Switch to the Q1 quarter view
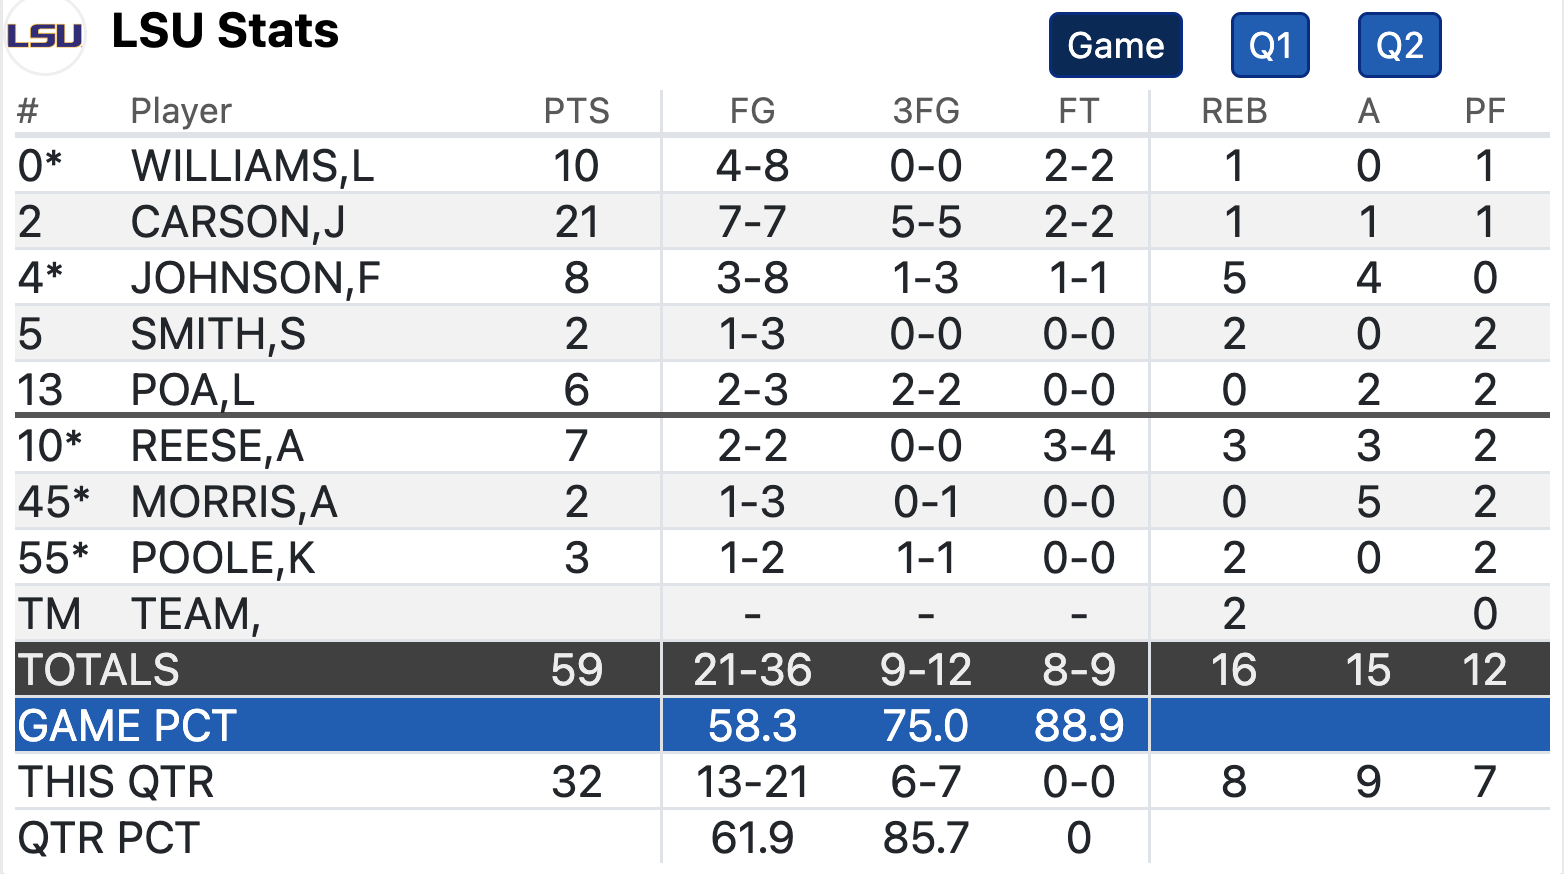The width and height of the screenshot is (1564, 874). [1269, 44]
